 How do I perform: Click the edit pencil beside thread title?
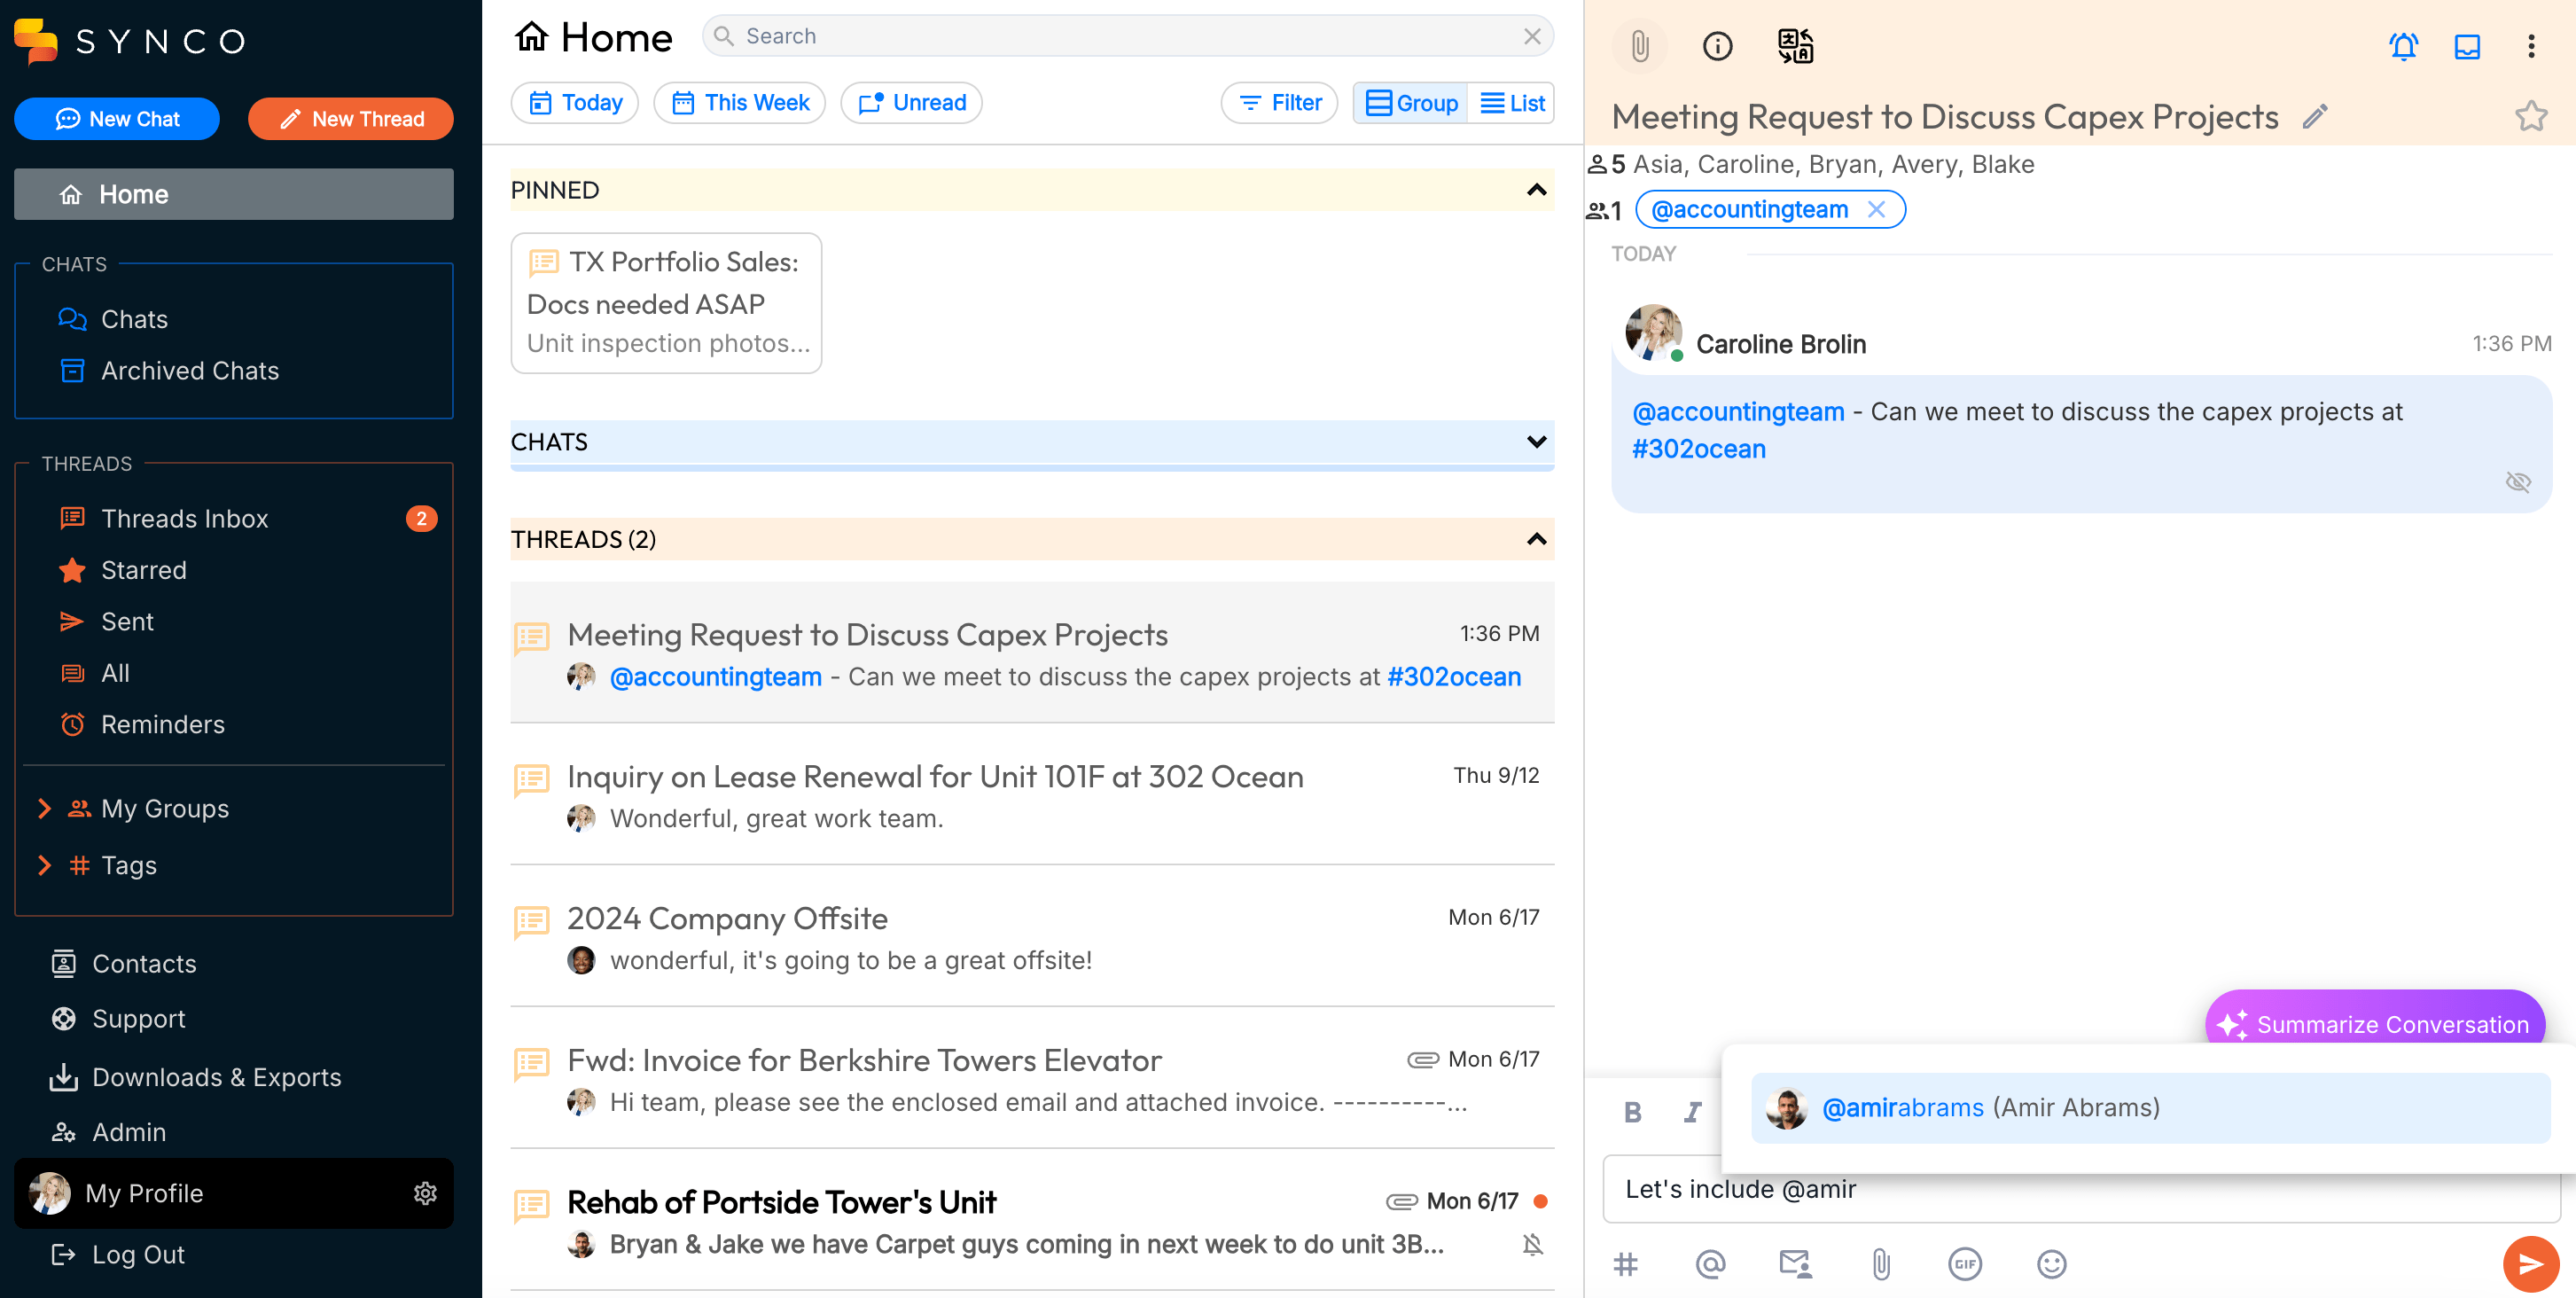2315,117
